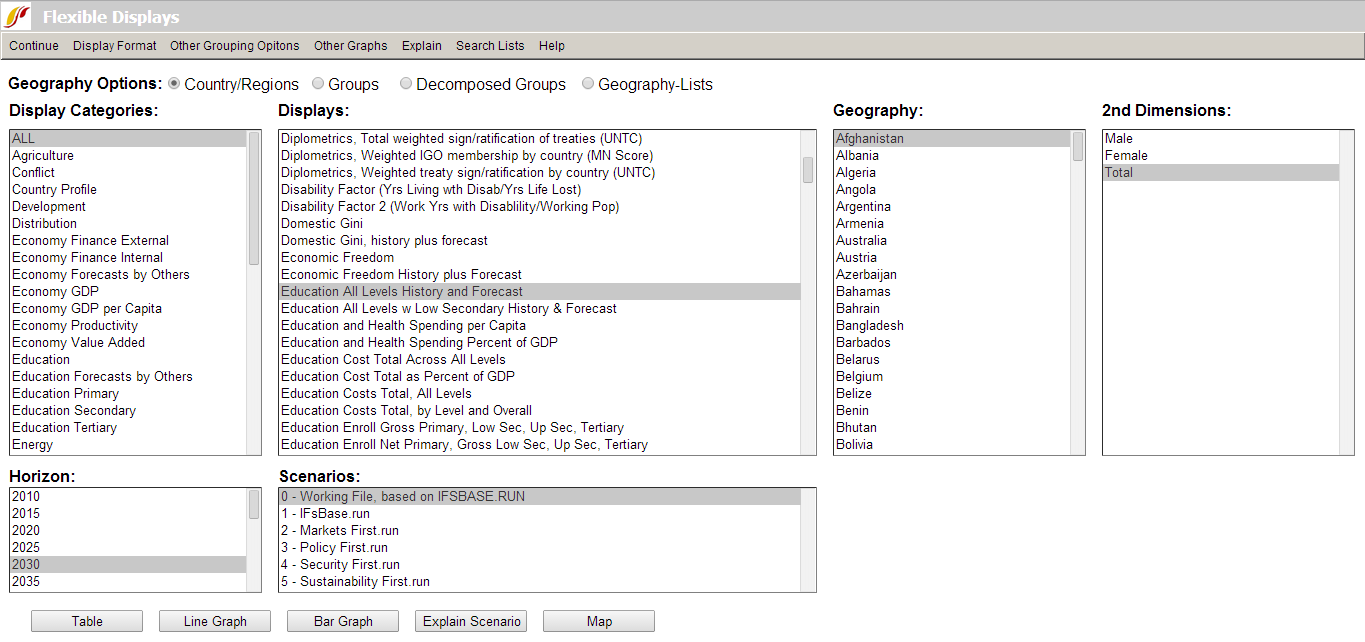Image resolution: width=1365 pixels, height=642 pixels.
Task: Show the Map view
Action: (599, 621)
